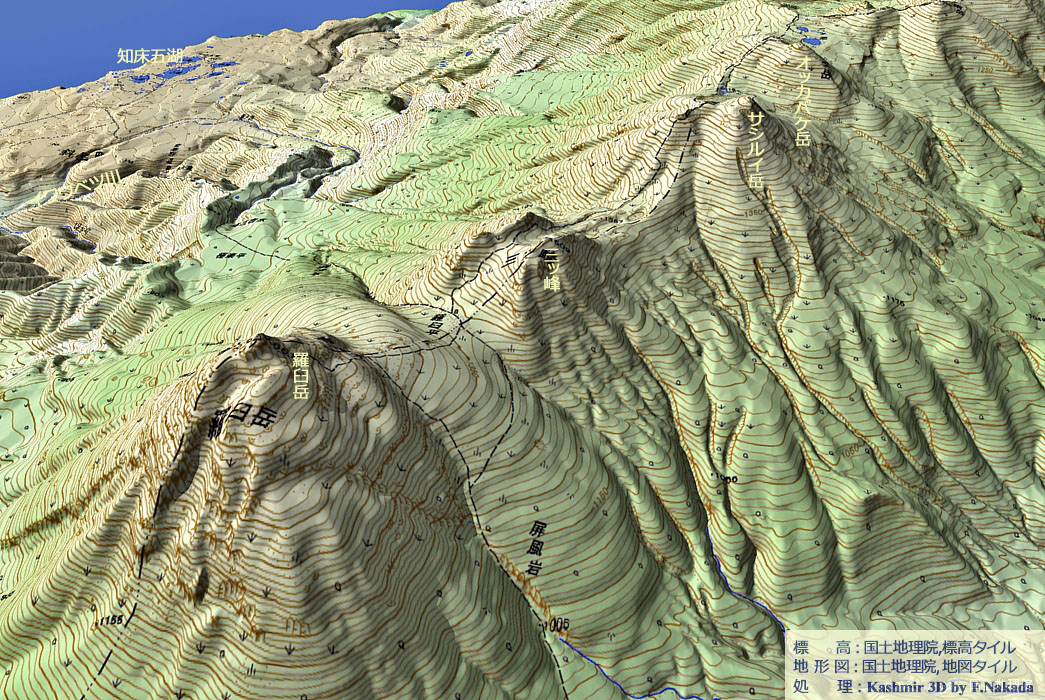
Task: Click the yellow 知床五湖 label
Action: 150,56
